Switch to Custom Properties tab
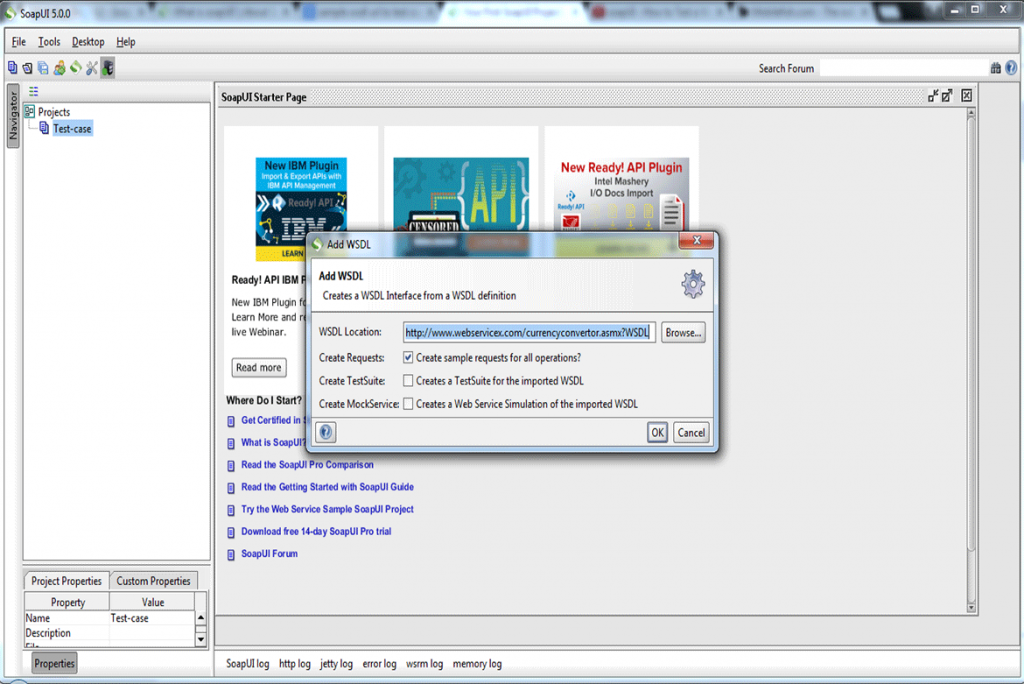This screenshot has height=684, width=1024. [153, 581]
